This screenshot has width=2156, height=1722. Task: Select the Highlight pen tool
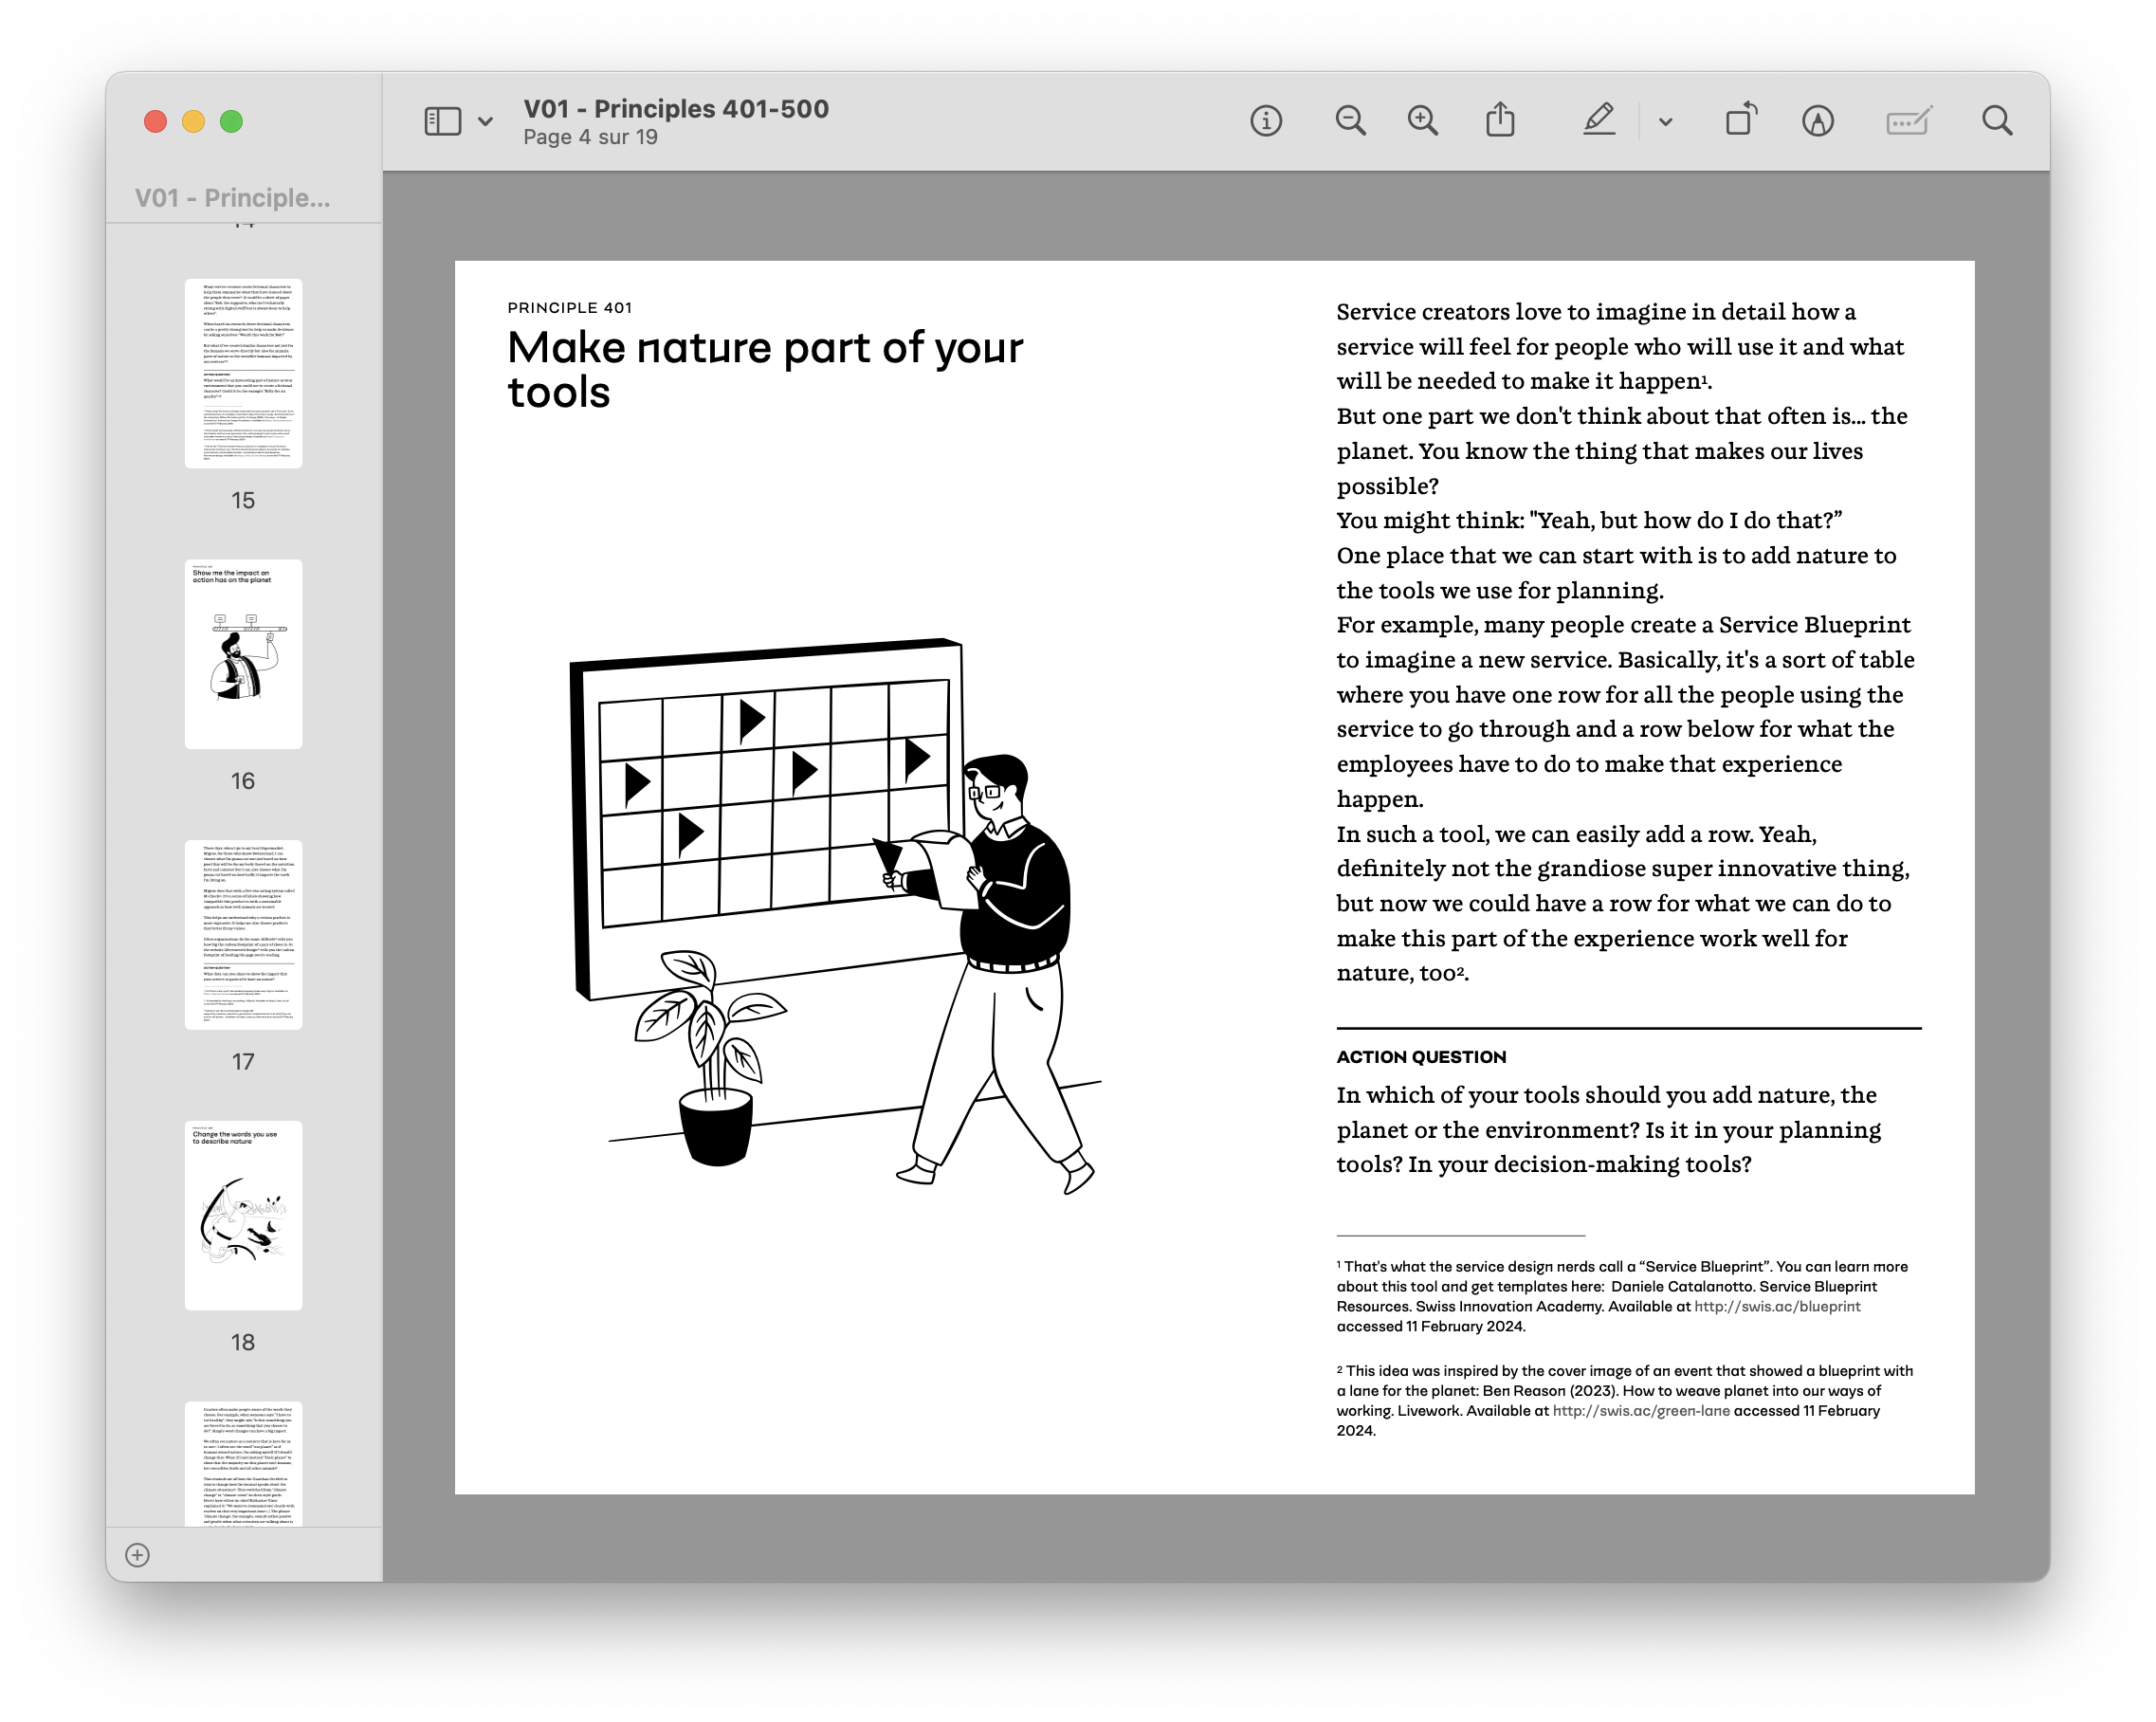point(1599,120)
